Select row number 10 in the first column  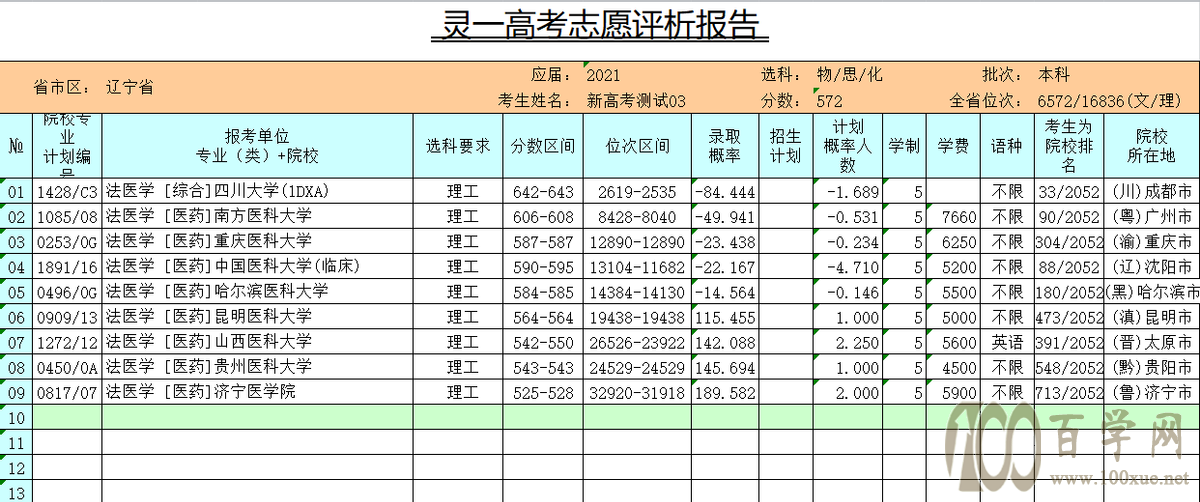[16, 416]
